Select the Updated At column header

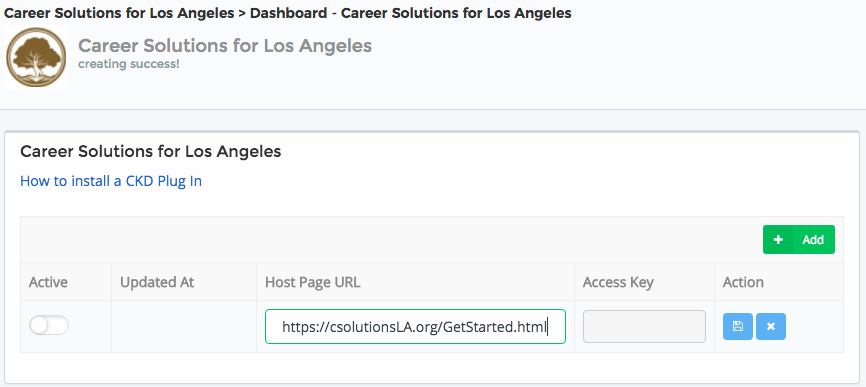pyautogui.click(x=157, y=282)
